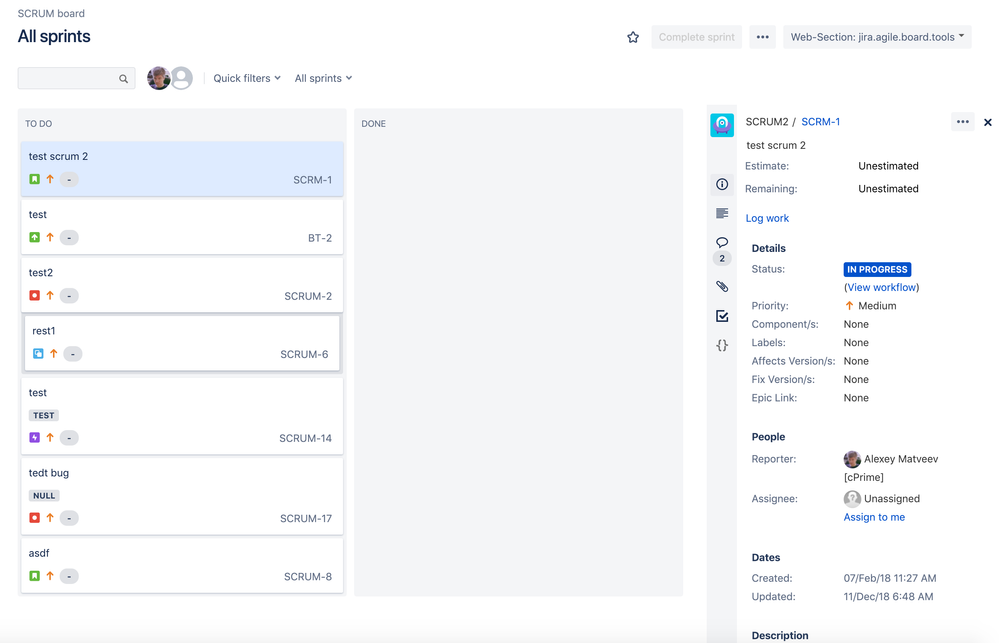This screenshot has width=999, height=643.
Task: Click the Details section heading
Action: [768, 248]
